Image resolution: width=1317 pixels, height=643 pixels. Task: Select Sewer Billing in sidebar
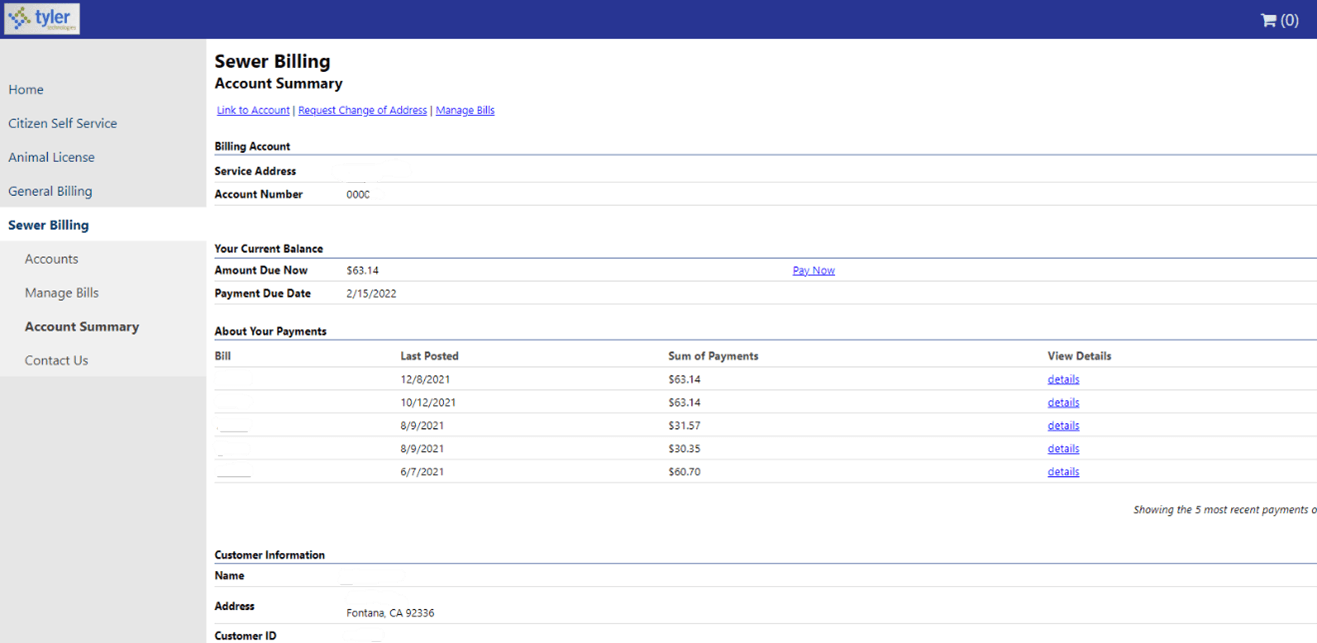point(48,225)
